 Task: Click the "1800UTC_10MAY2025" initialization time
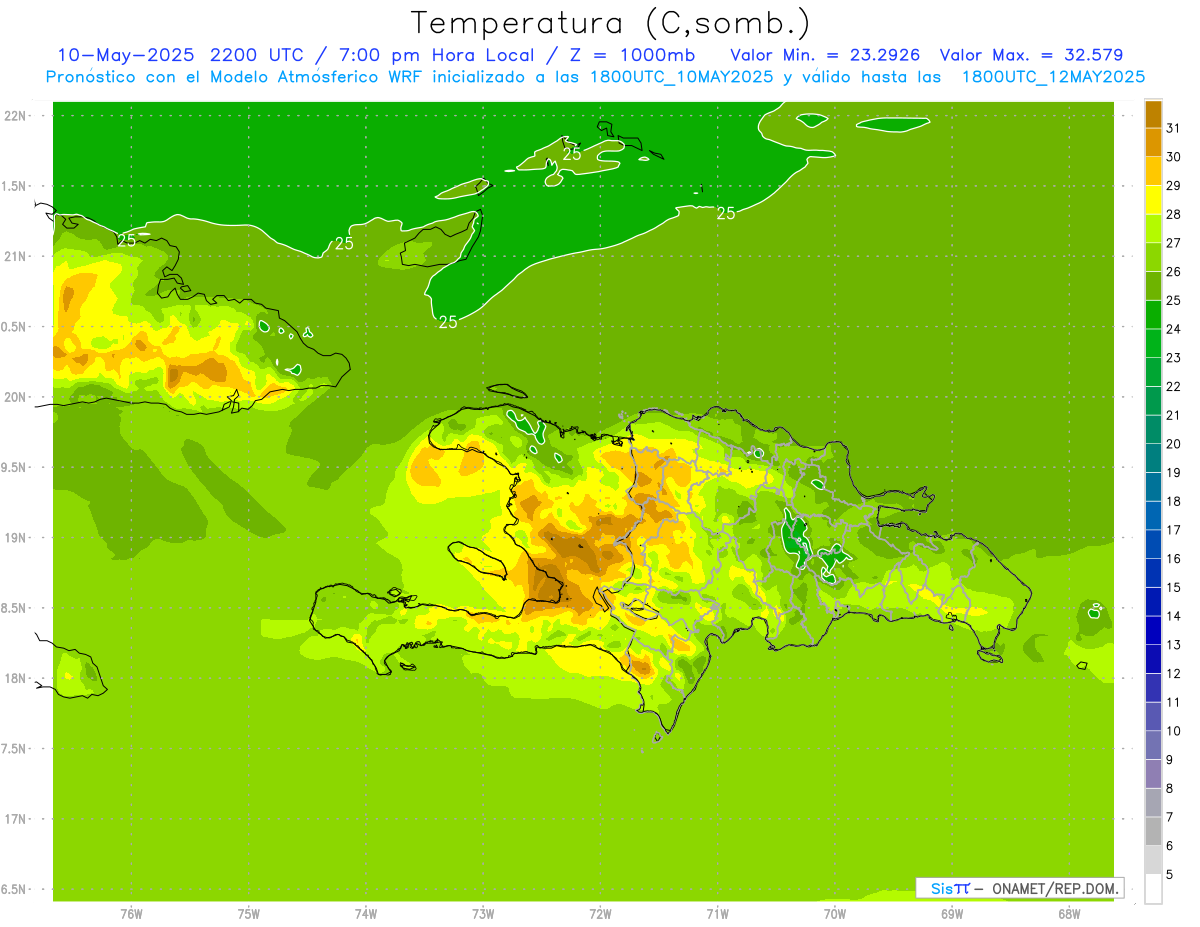[685, 76]
